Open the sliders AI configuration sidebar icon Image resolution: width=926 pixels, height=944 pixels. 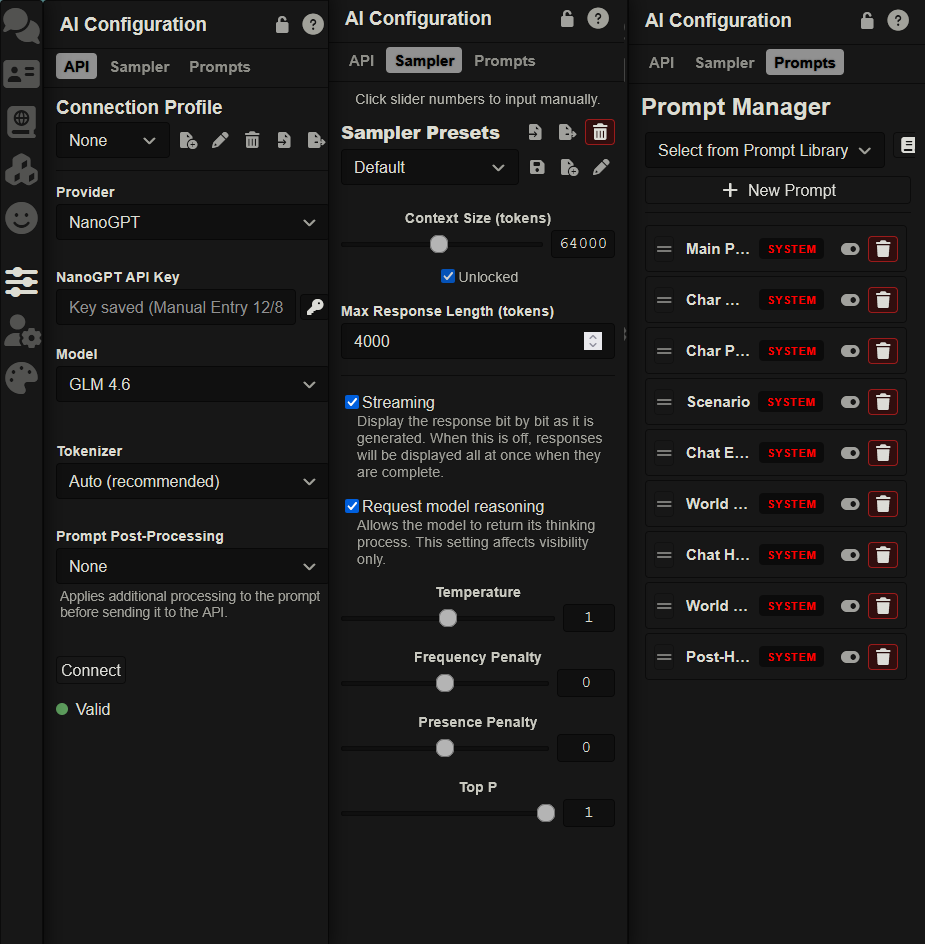(x=21, y=282)
